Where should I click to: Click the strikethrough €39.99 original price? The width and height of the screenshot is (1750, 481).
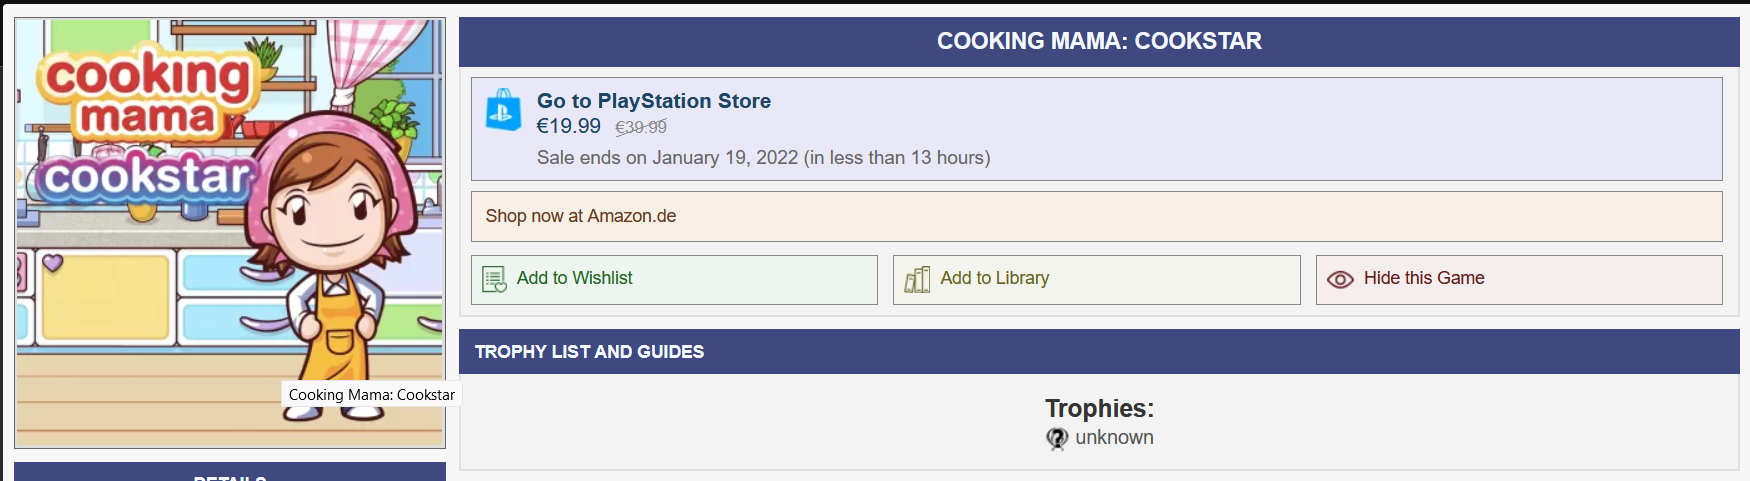(x=640, y=127)
